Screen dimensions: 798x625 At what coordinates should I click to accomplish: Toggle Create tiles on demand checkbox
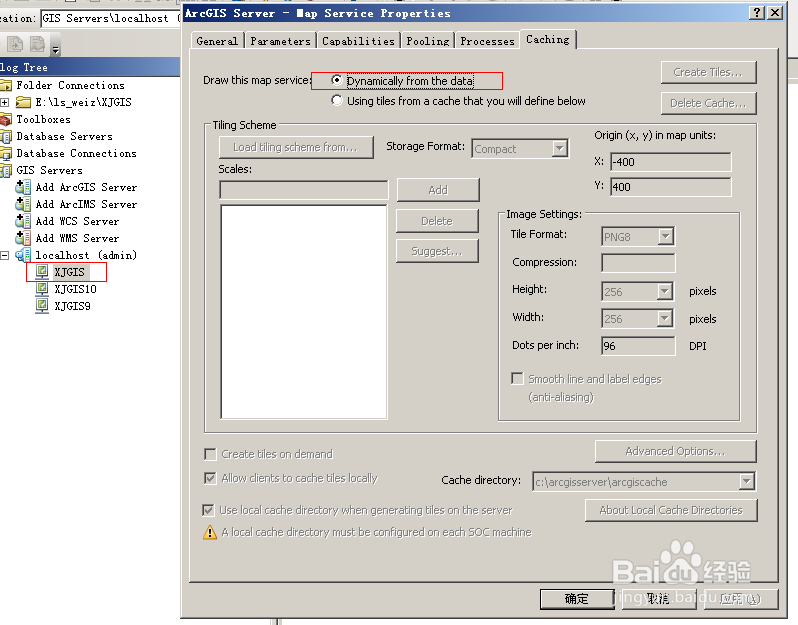point(210,454)
